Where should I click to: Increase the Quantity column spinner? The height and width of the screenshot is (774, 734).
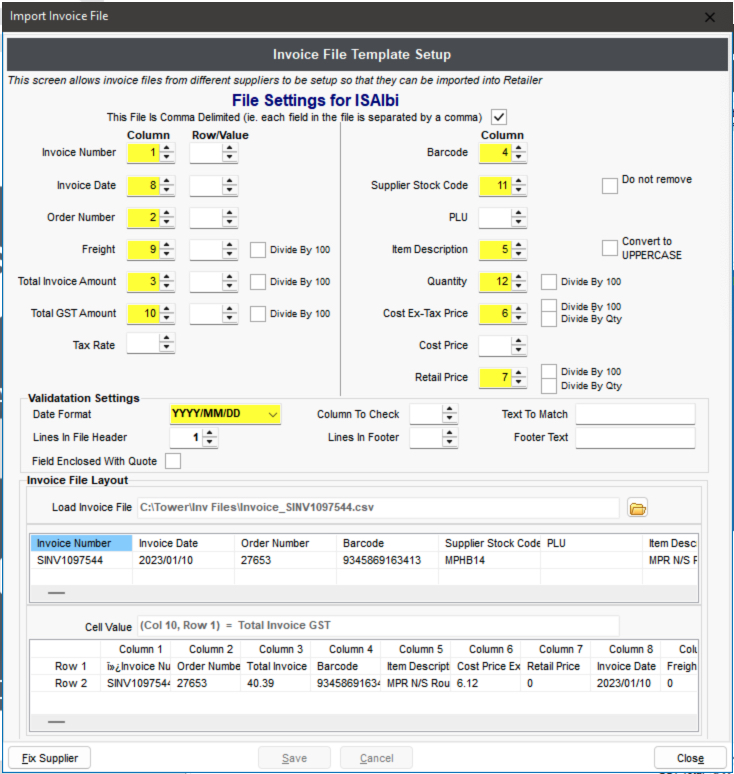coord(519,277)
